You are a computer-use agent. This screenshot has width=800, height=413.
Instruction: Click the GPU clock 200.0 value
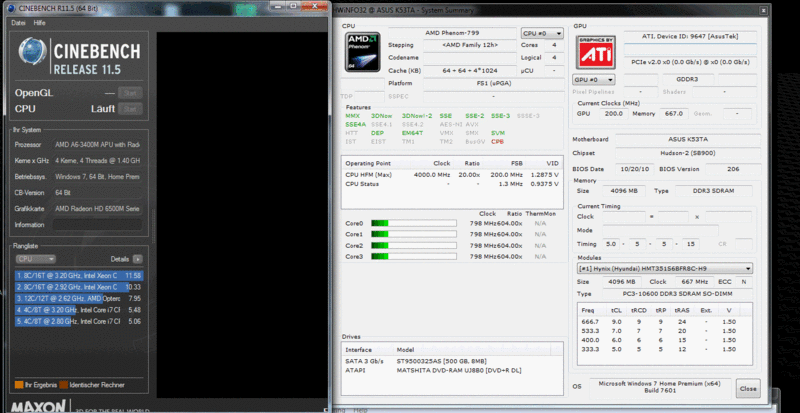[613, 114]
